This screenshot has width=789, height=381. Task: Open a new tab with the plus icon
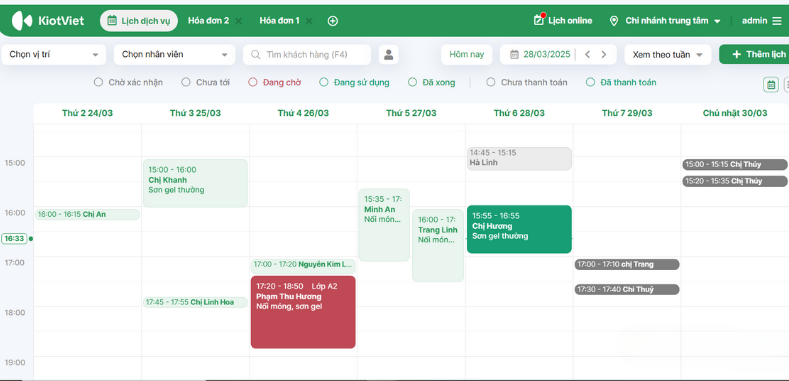(333, 21)
